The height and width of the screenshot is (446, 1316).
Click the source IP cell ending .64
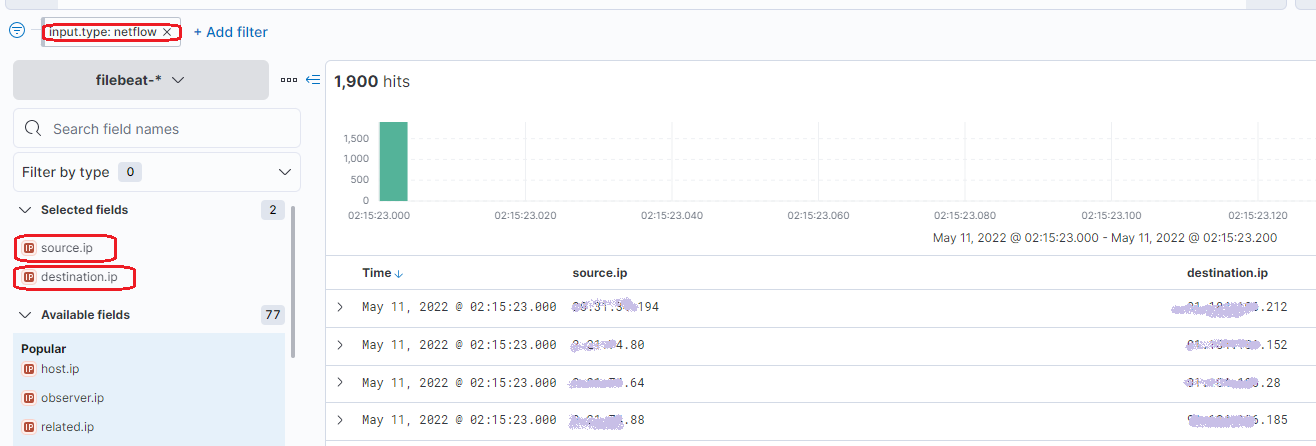pyautogui.click(x=608, y=383)
